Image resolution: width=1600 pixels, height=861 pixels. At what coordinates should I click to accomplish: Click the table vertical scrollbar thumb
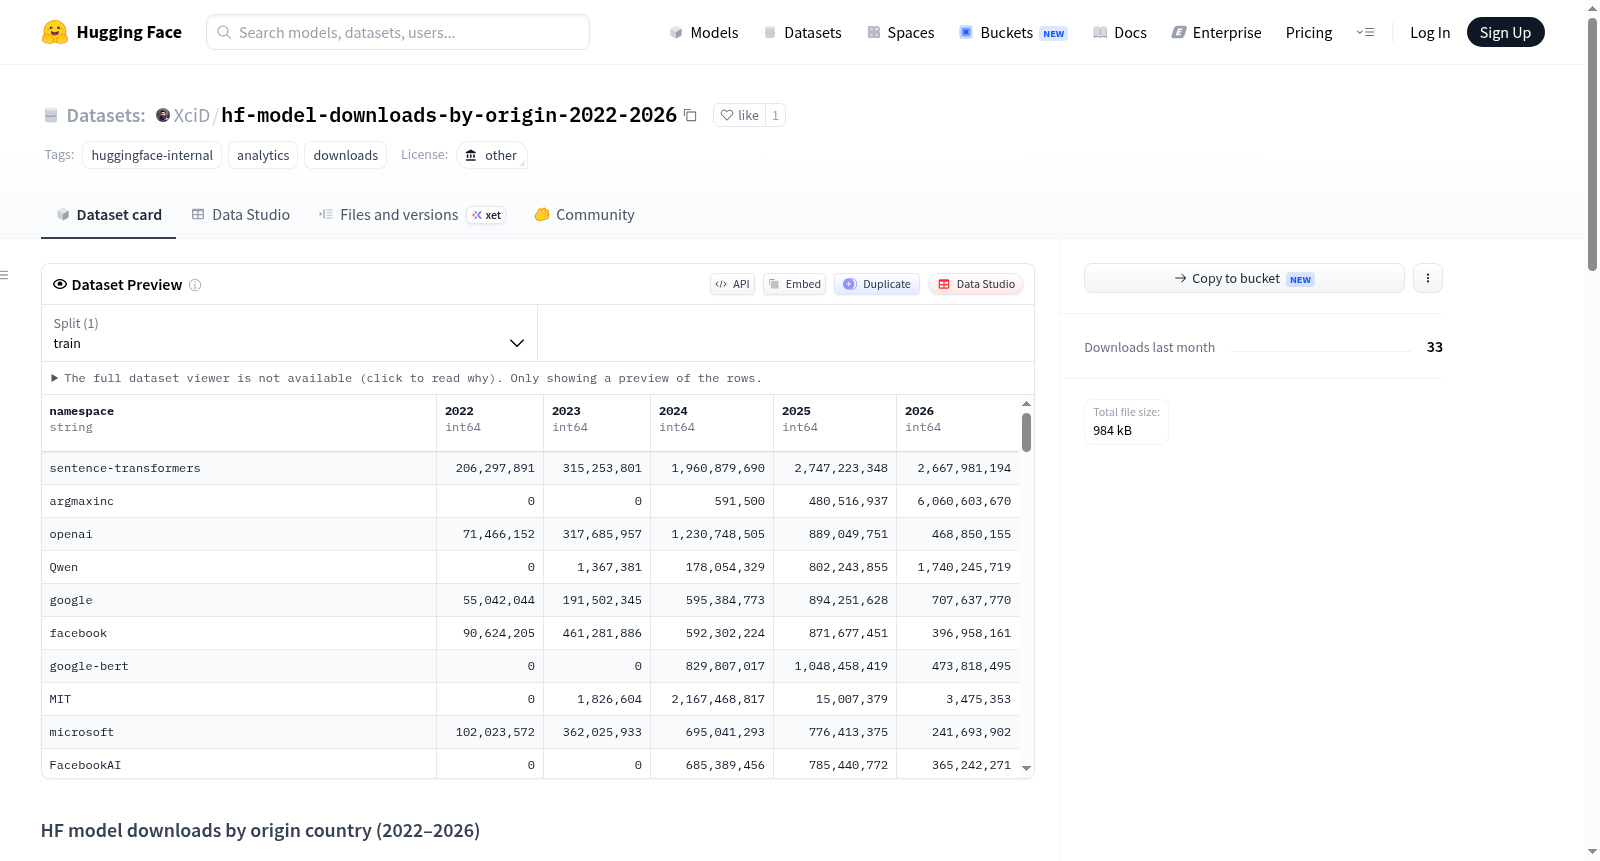tap(1026, 432)
